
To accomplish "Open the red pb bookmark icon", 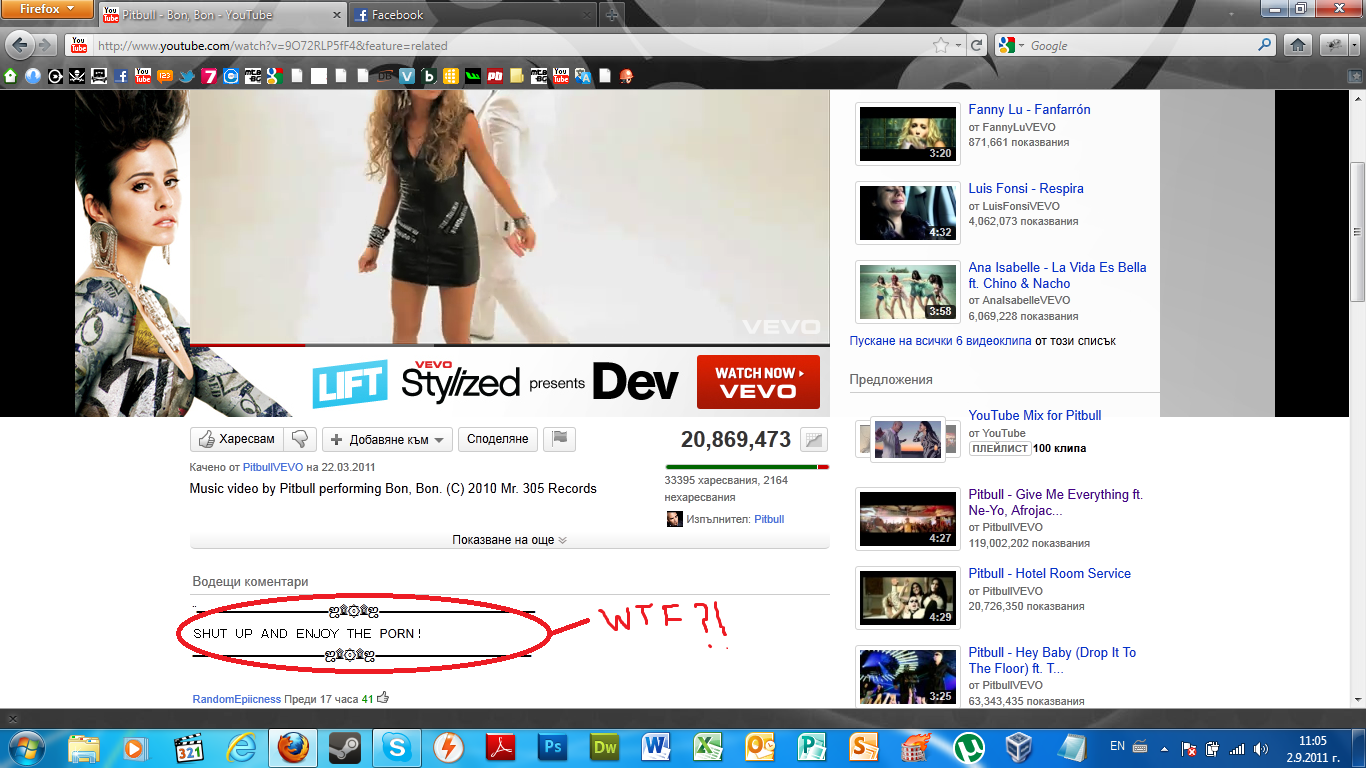I will (495, 75).
